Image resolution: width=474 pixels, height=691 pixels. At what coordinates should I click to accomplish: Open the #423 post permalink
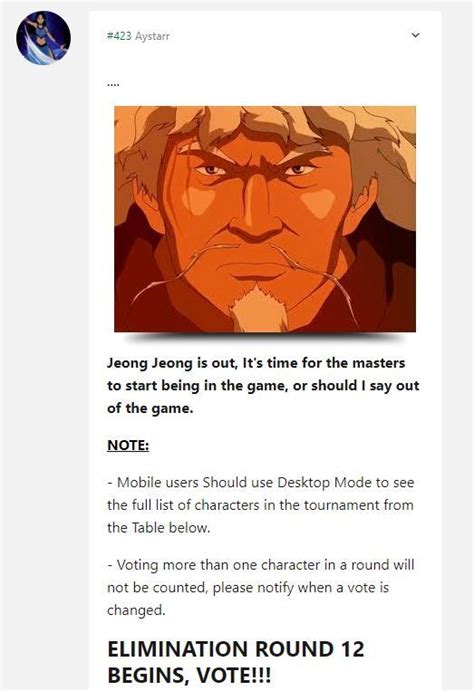click(x=119, y=36)
